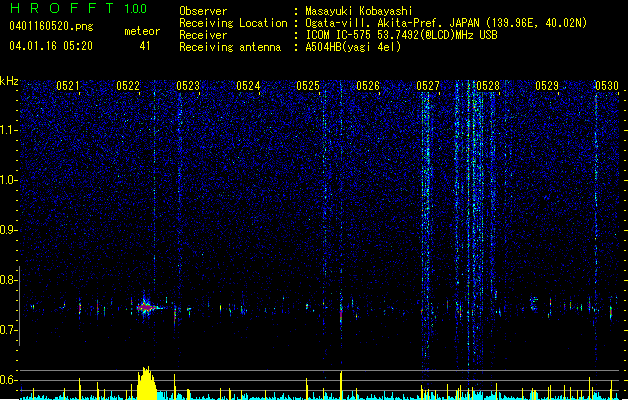Click the 1.0 kHz axis label
Screen dimensions: 629x400
pyautogui.click(x=8, y=180)
